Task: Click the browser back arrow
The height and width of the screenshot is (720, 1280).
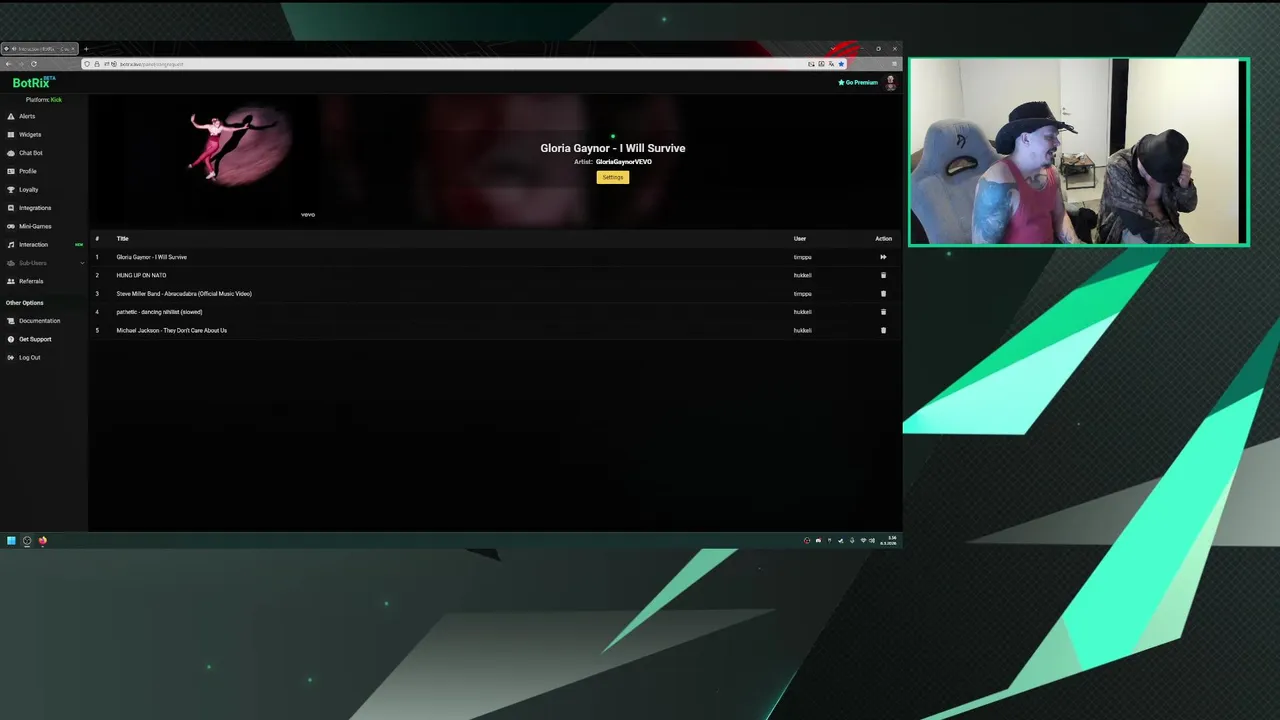Action: pyautogui.click(x=9, y=64)
